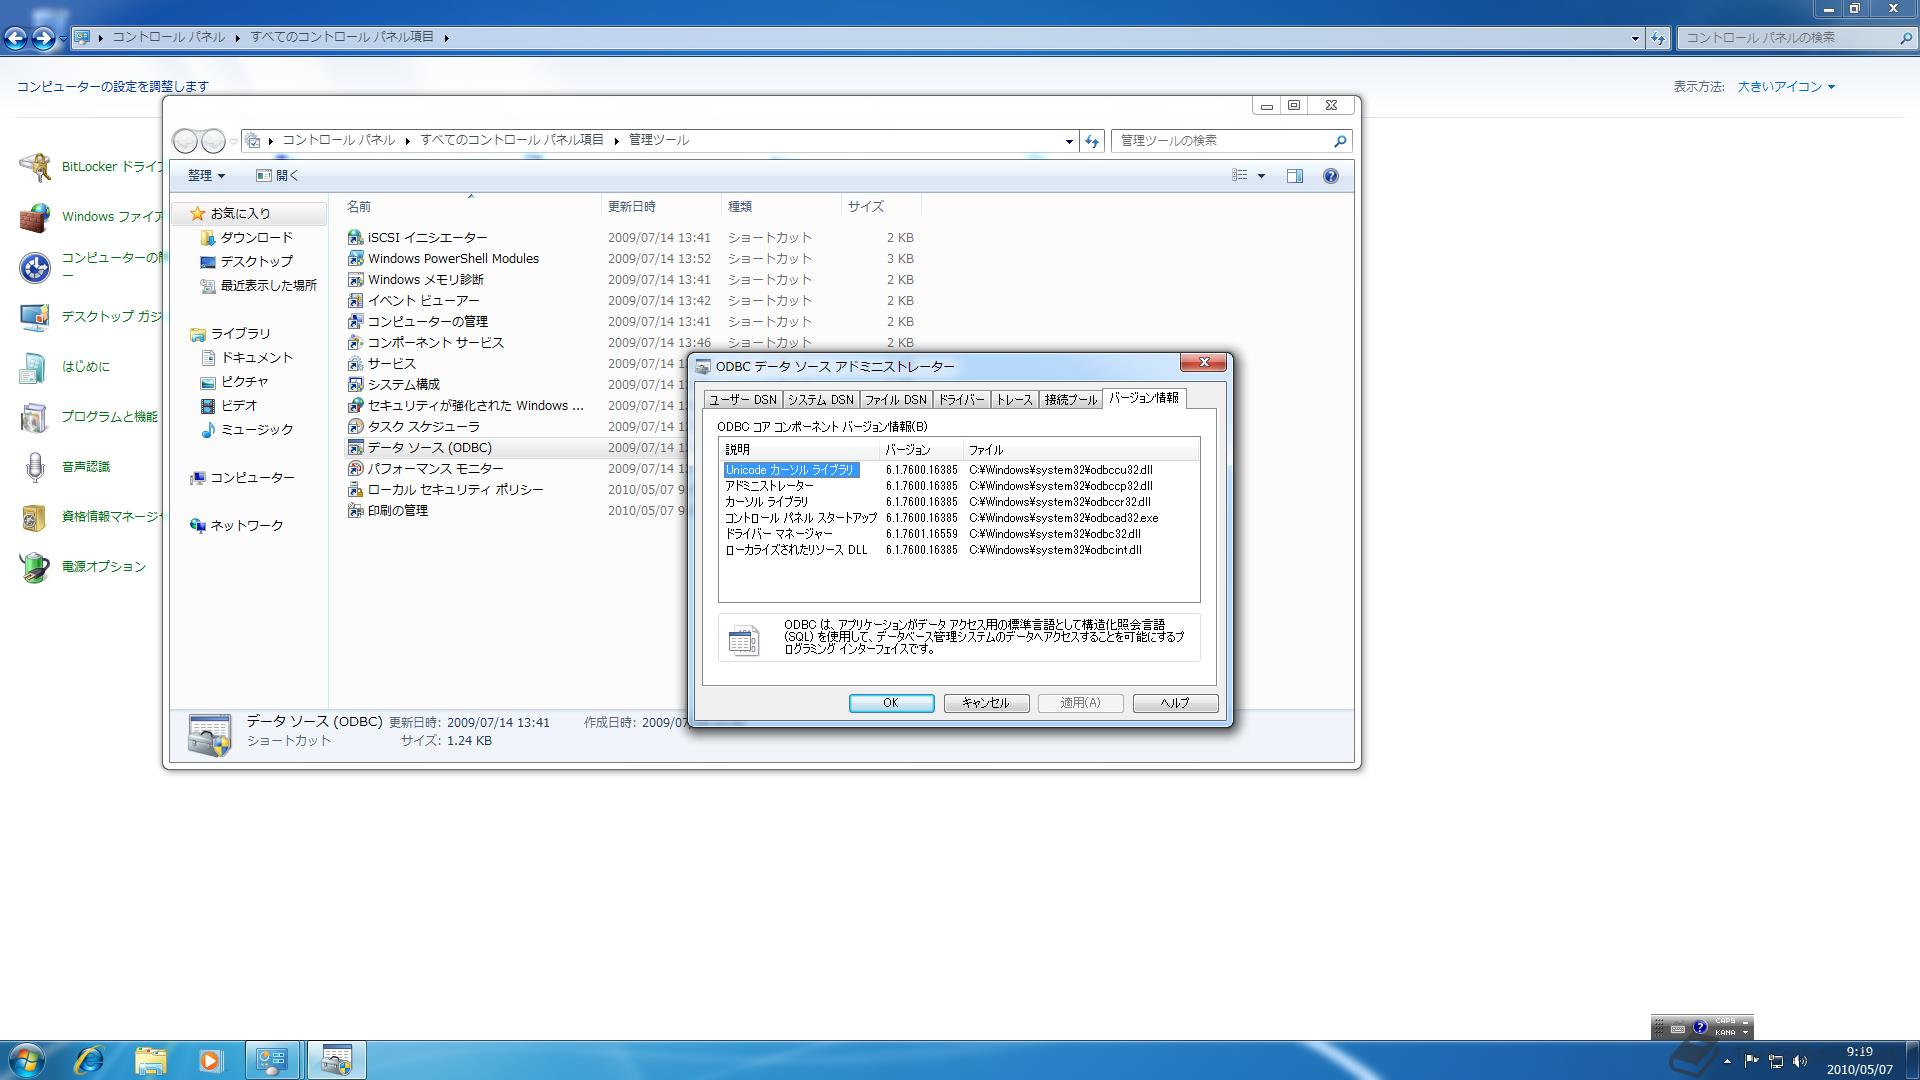Click キャンセル in the ODBC dialog
The width and height of the screenshot is (1920, 1080).
[x=986, y=703]
